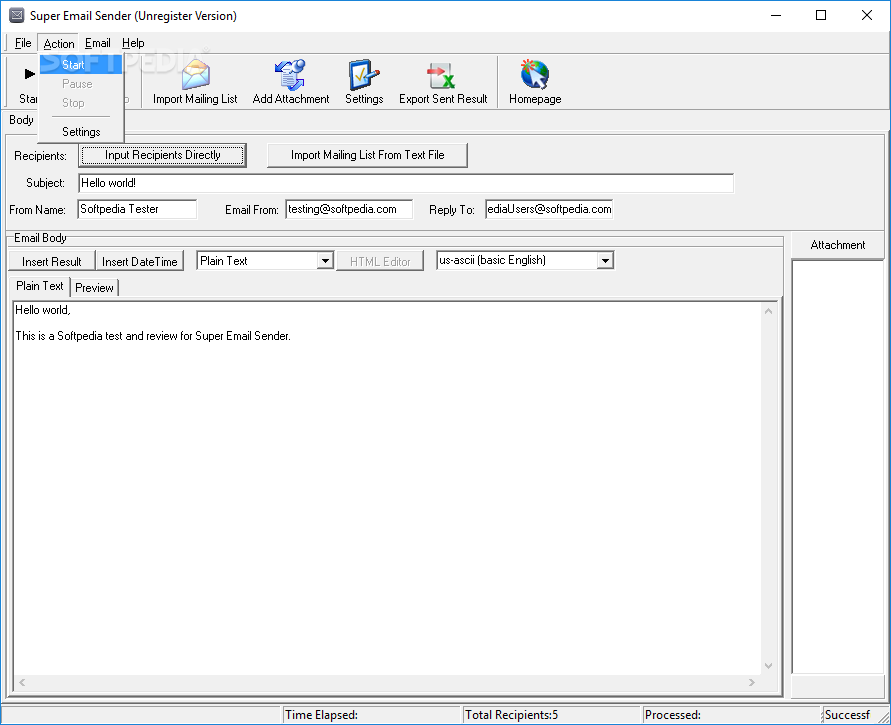Click the Email From field
This screenshot has height=725, width=891.
pyautogui.click(x=349, y=209)
